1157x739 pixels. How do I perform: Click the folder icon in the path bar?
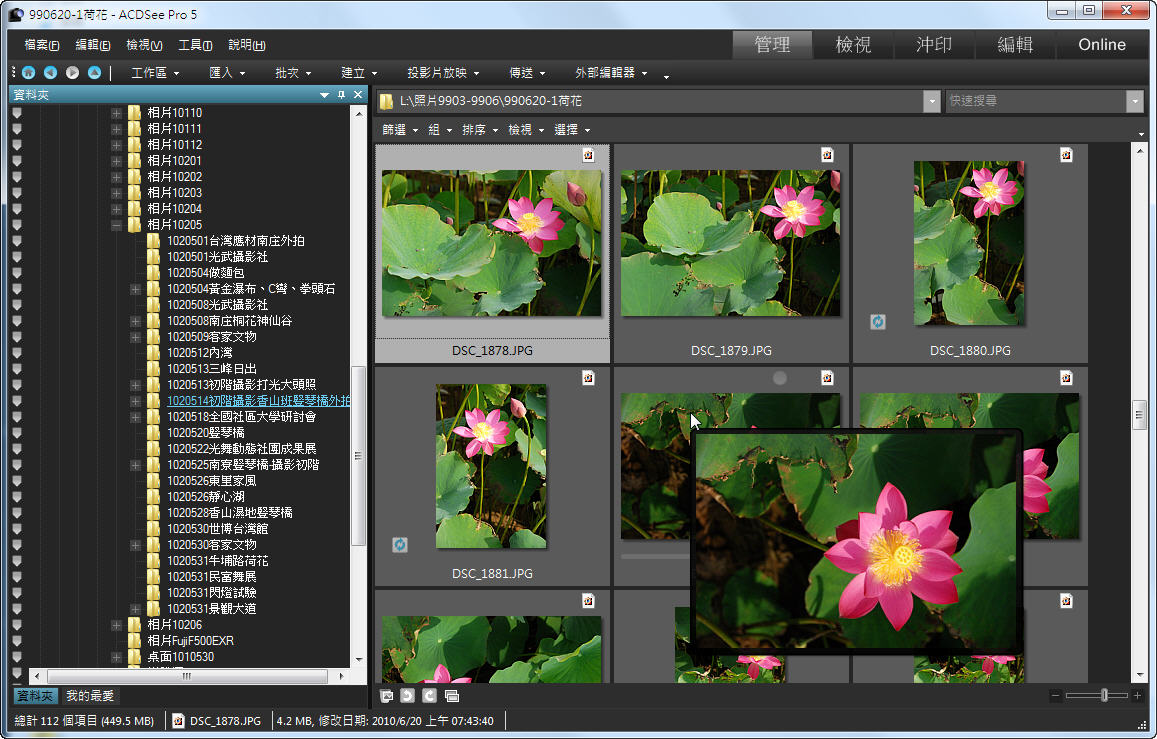pyautogui.click(x=386, y=101)
